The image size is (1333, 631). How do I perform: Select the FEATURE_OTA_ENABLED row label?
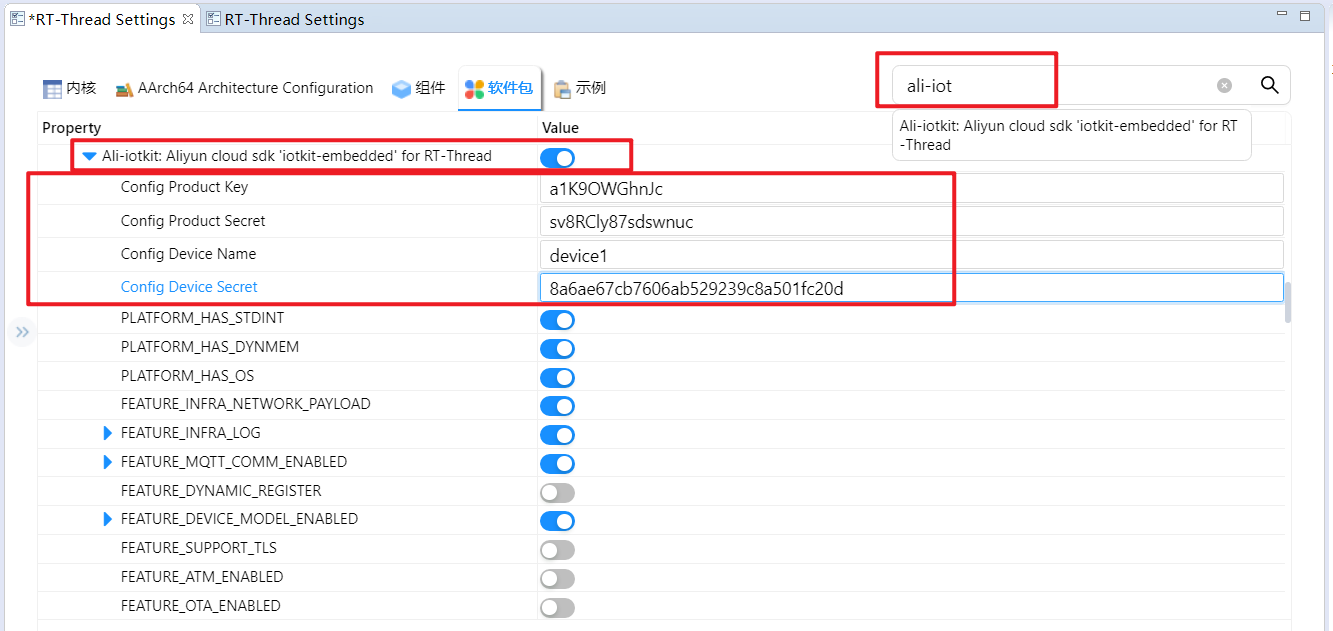pos(200,606)
